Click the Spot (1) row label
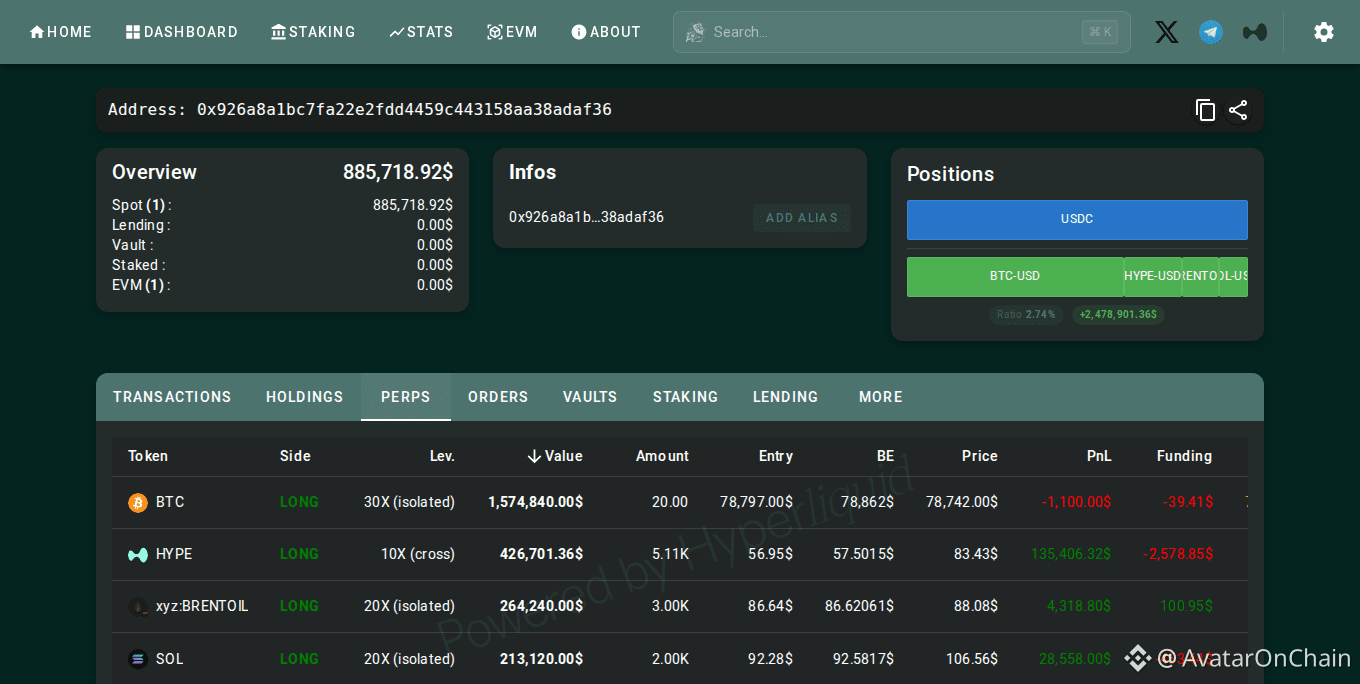Screen dimensions: 1360x684 tap(142, 205)
